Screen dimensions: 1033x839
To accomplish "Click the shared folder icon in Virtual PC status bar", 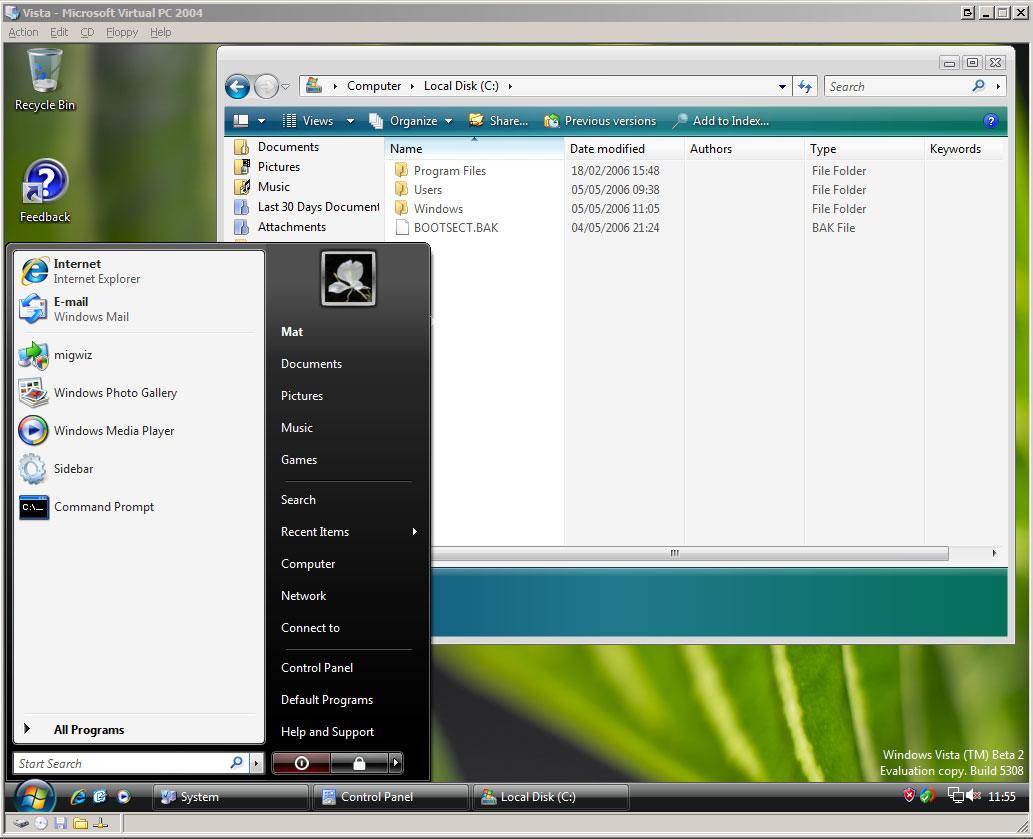I will click(x=80, y=823).
